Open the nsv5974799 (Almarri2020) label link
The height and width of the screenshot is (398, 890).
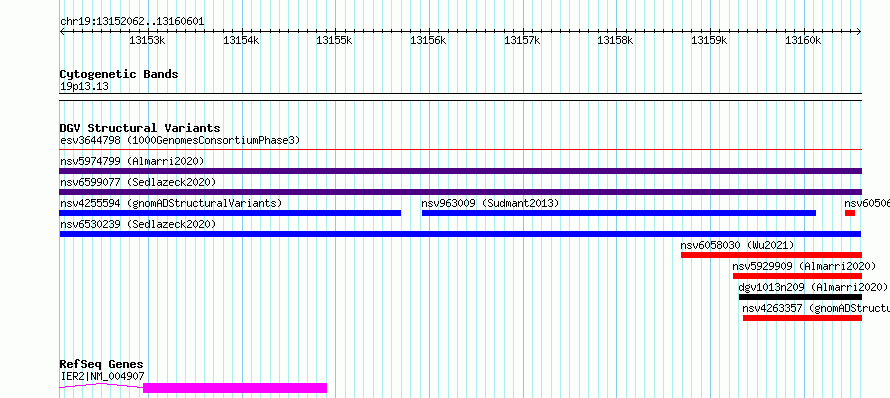tap(132, 161)
